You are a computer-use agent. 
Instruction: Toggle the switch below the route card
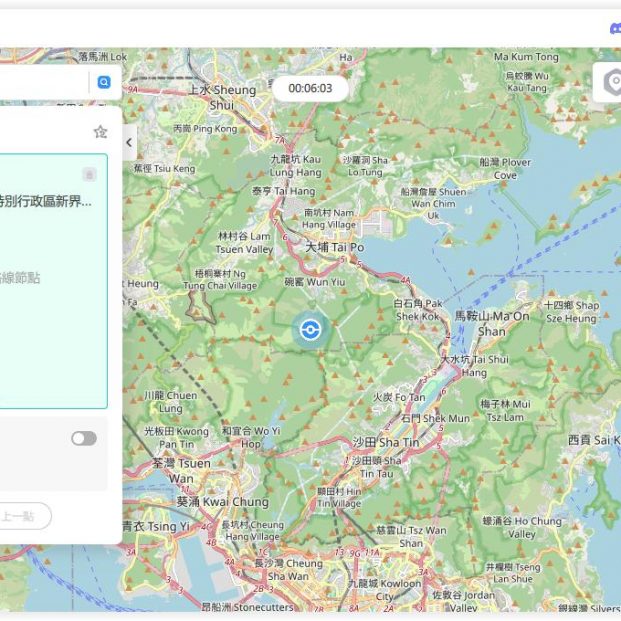point(84,438)
